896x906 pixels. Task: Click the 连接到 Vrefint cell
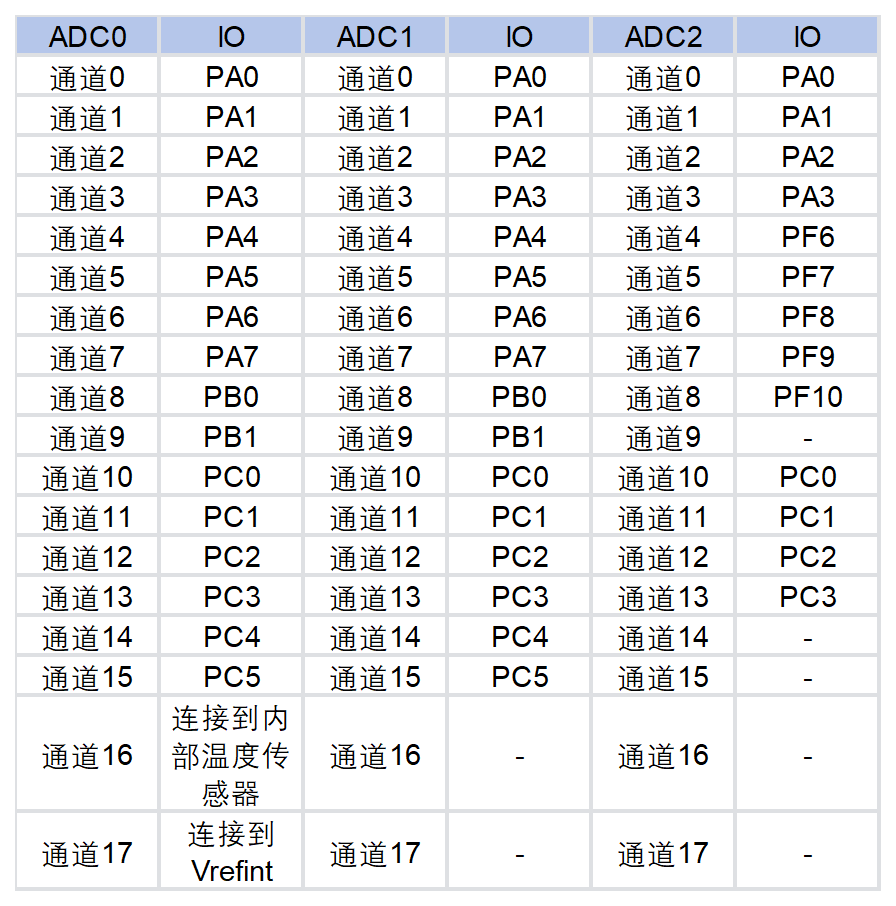click(231, 851)
